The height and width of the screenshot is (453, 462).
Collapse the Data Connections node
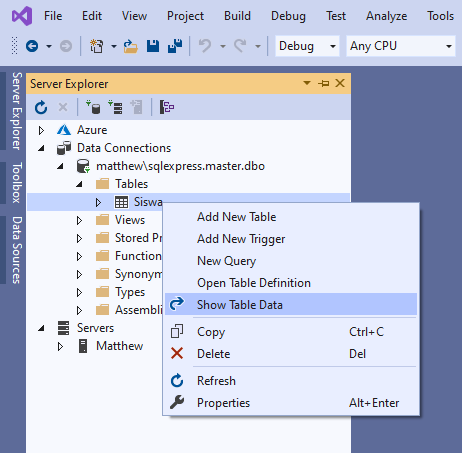41,148
